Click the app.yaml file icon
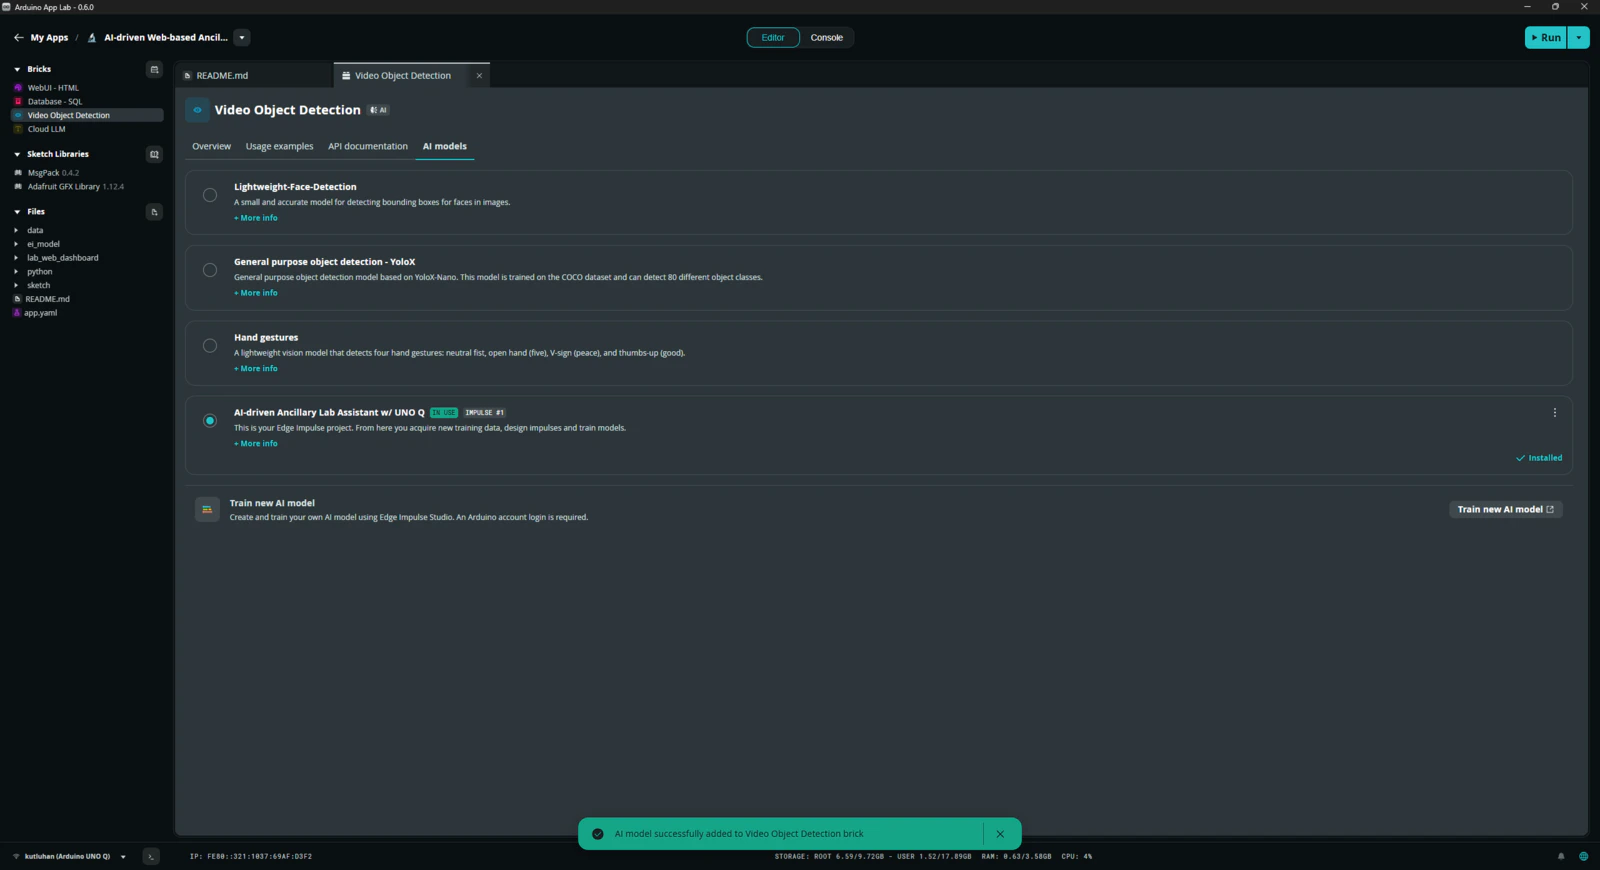This screenshot has width=1600, height=870. (17, 313)
